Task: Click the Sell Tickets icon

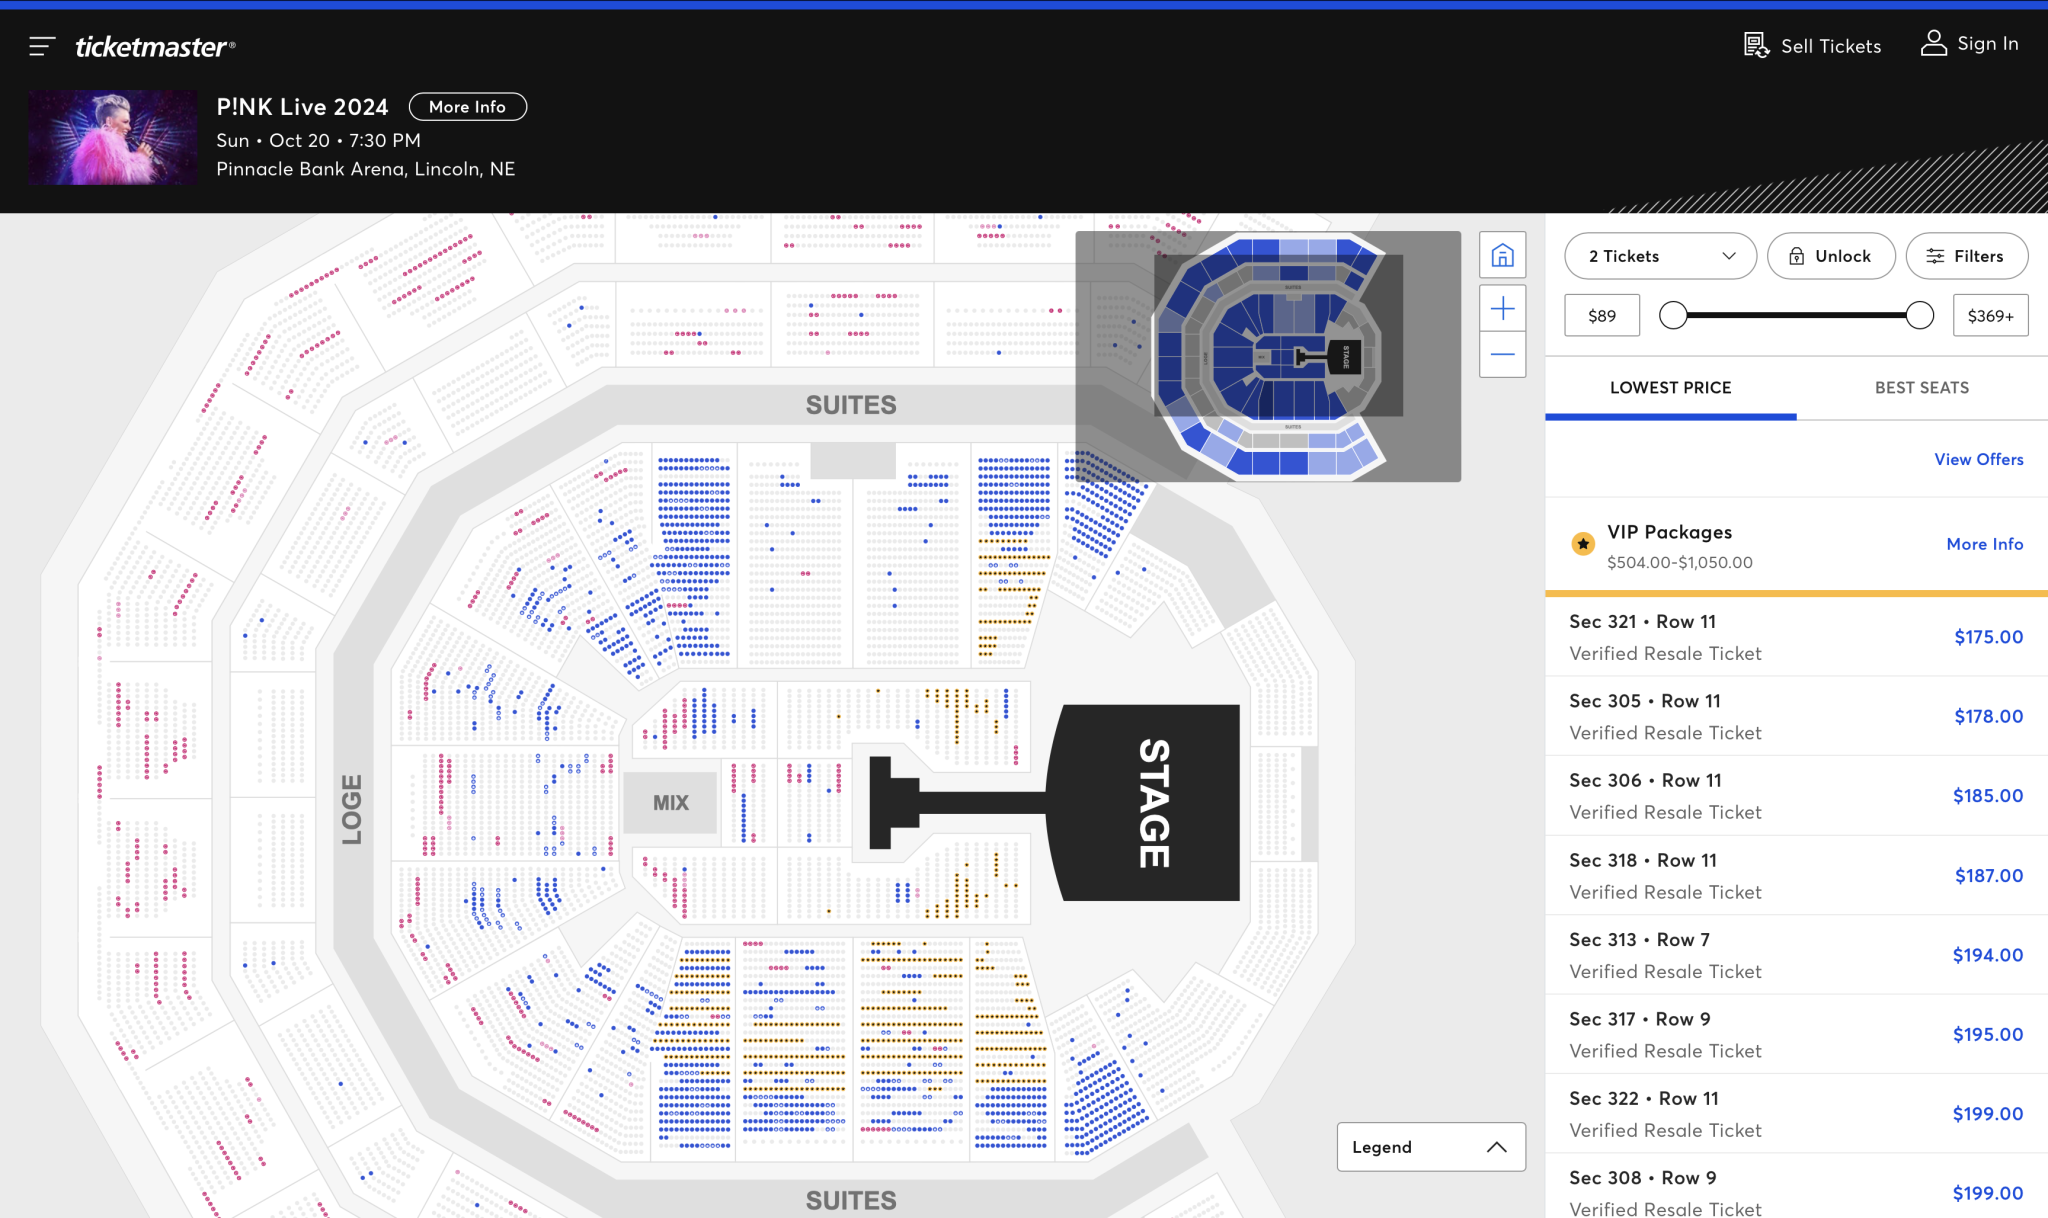Action: click(x=1755, y=45)
